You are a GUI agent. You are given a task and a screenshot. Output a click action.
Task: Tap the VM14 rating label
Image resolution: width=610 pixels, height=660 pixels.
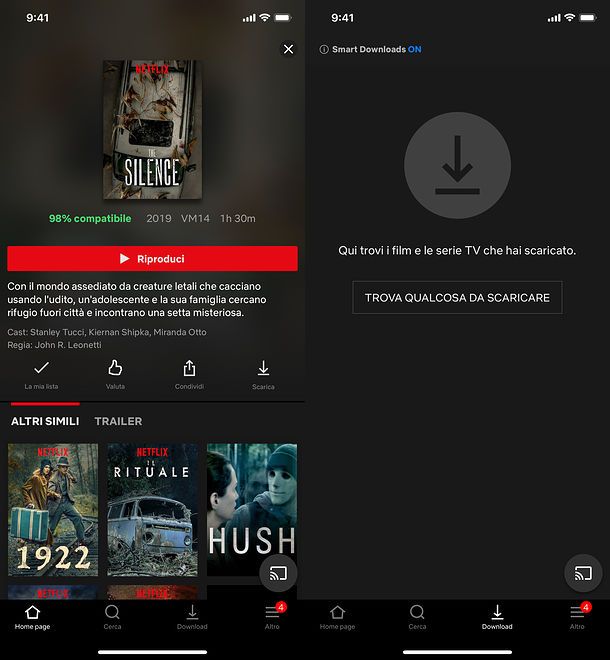(195, 218)
